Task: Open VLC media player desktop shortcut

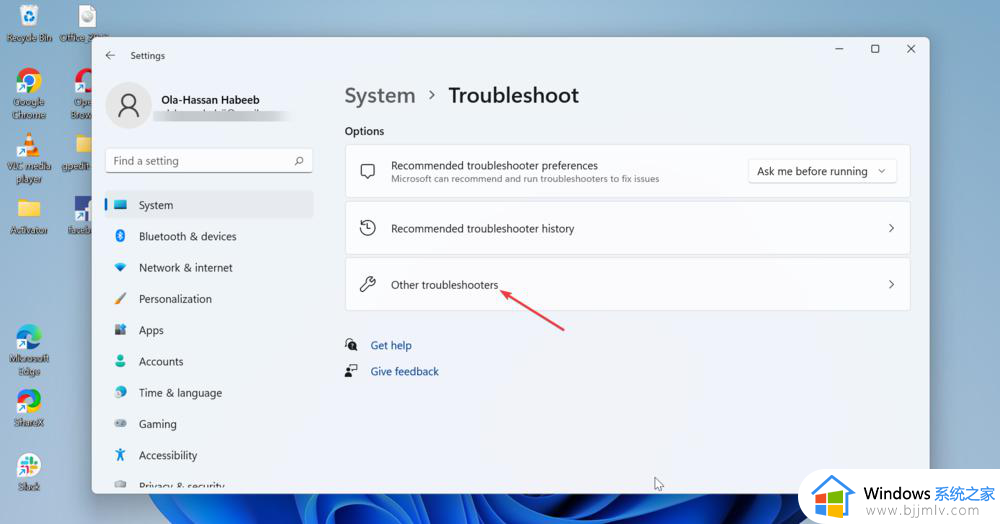Action: tap(29, 158)
